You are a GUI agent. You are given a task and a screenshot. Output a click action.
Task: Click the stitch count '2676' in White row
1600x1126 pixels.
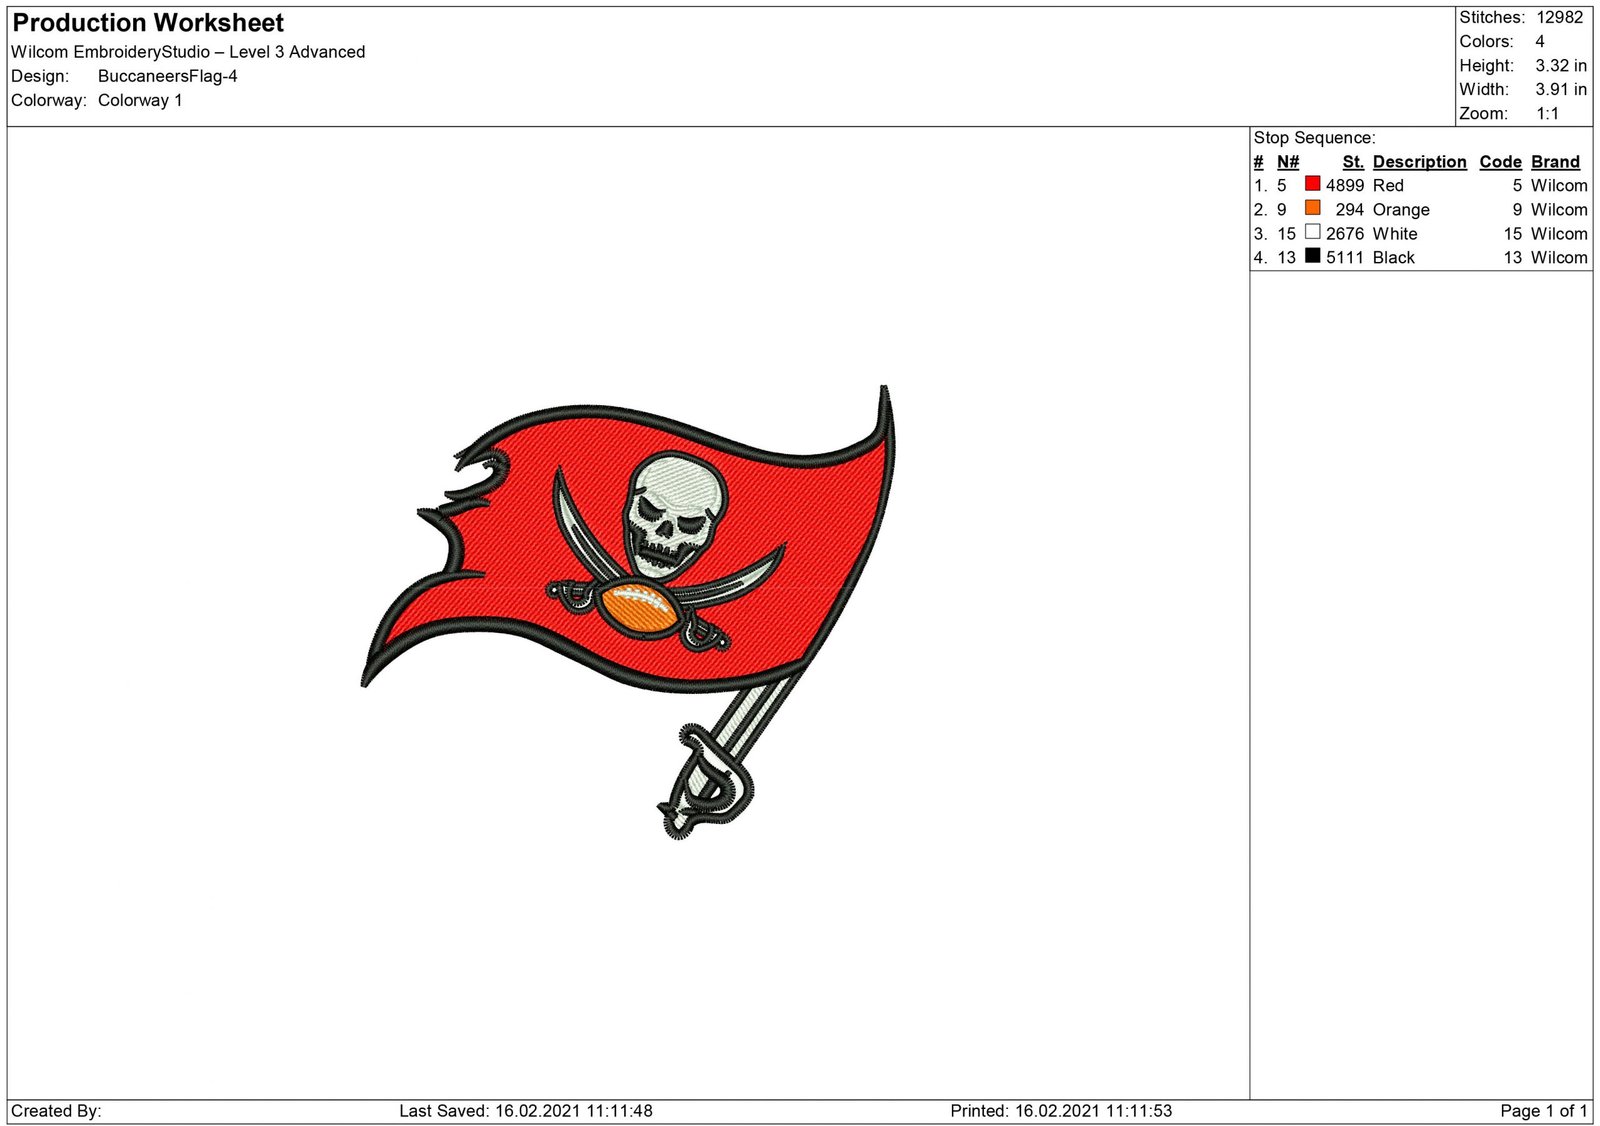(x=1345, y=233)
